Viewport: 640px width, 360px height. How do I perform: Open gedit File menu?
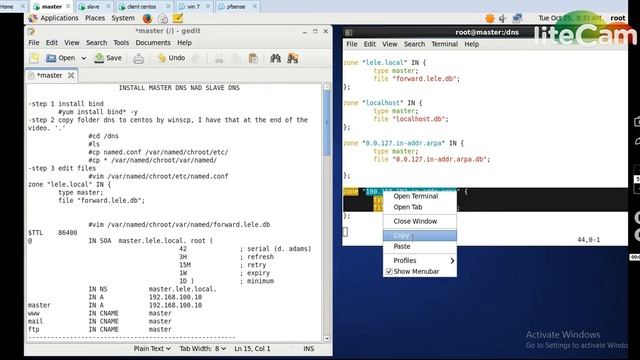coord(34,43)
